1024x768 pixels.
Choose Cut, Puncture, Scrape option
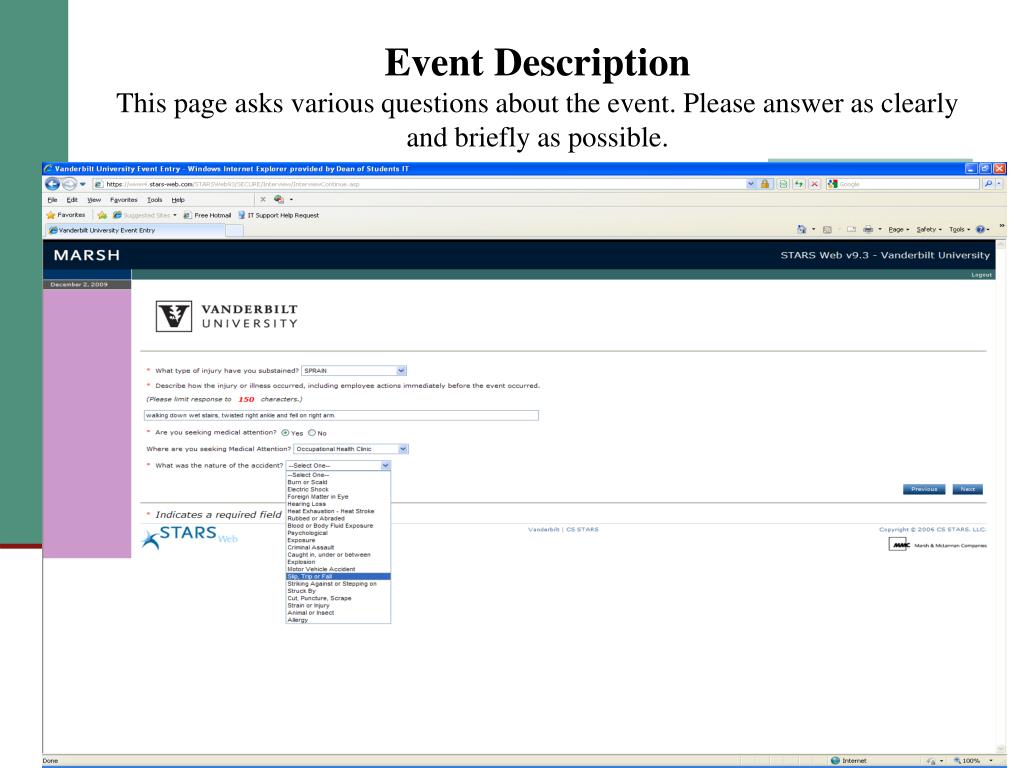click(x=338, y=598)
